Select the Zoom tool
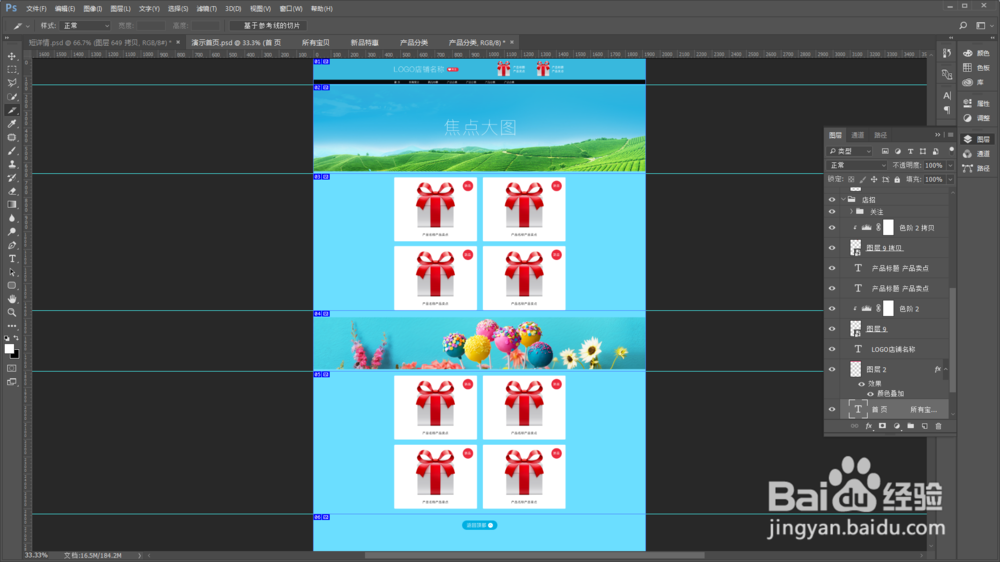The width and height of the screenshot is (1000, 562). click(x=11, y=313)
